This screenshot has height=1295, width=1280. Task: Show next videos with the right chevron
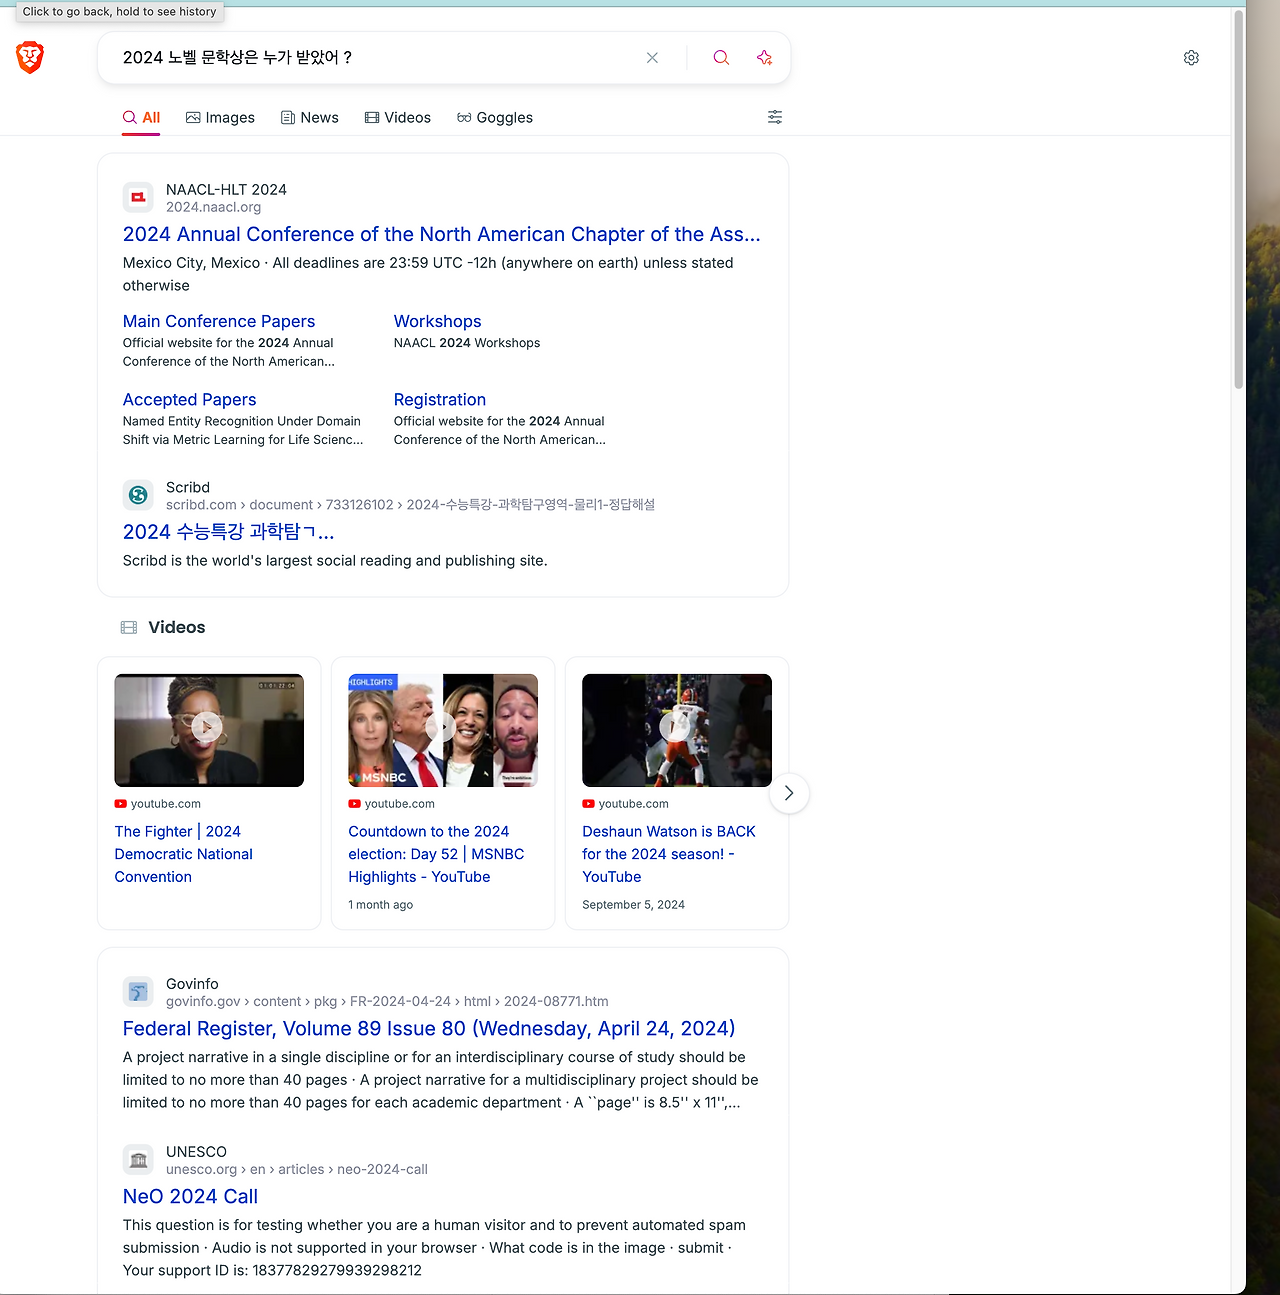click(789, 793)
